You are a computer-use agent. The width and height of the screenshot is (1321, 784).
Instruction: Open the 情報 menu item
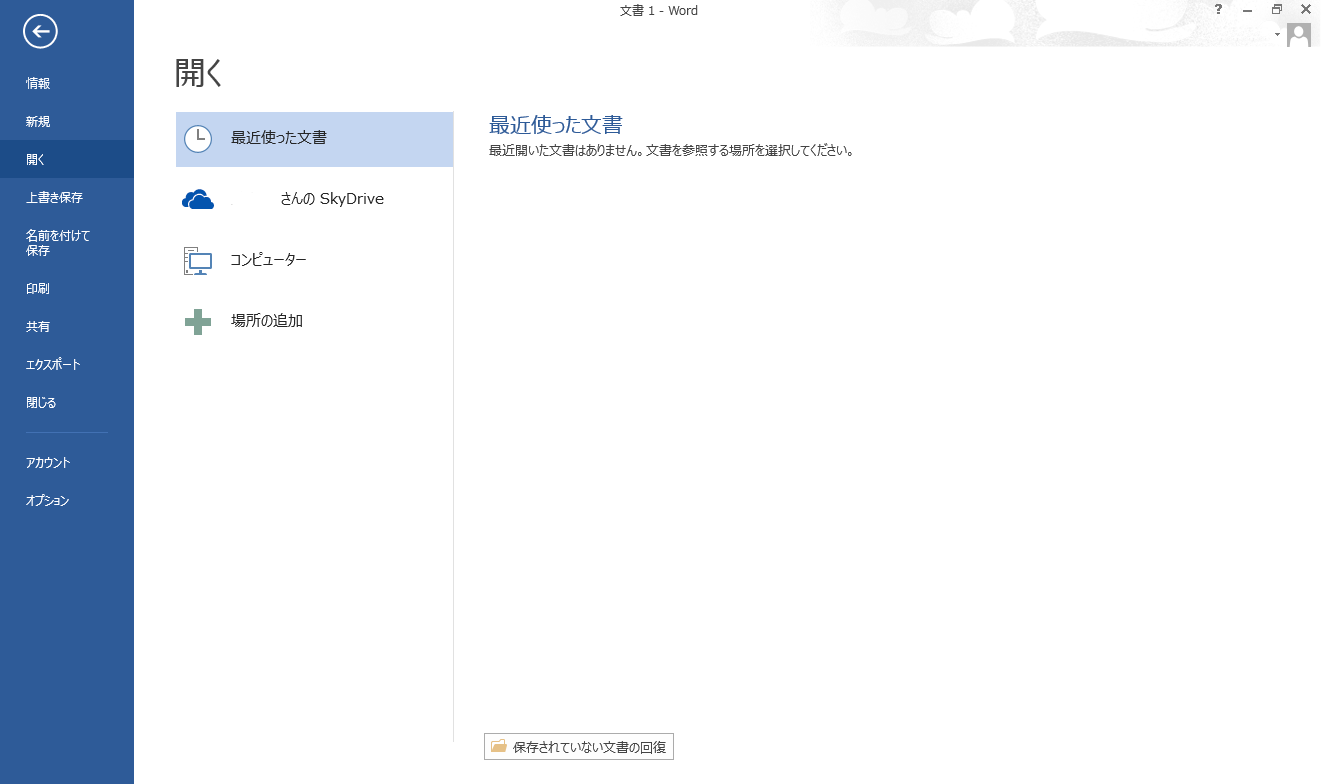pos(38,84)
